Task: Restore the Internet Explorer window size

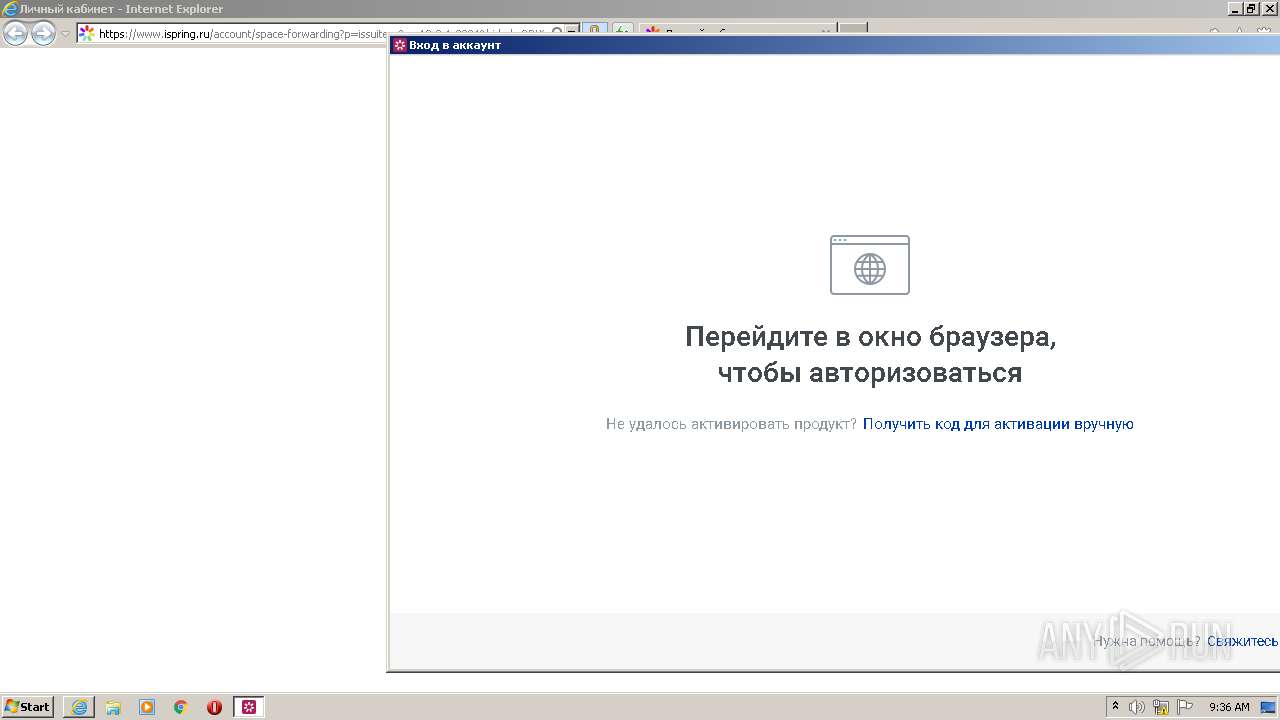Action: point(1251,8)
